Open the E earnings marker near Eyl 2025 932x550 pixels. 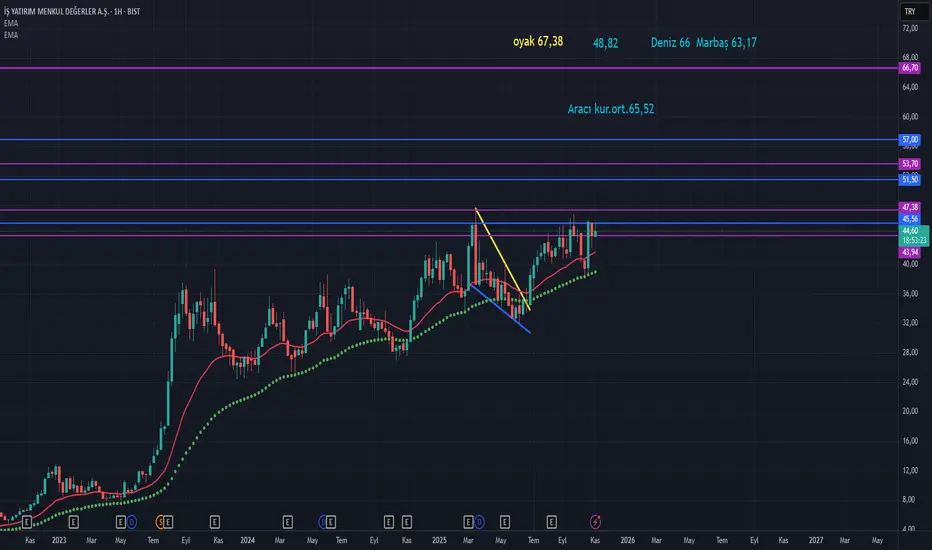[x=552, y=521]
